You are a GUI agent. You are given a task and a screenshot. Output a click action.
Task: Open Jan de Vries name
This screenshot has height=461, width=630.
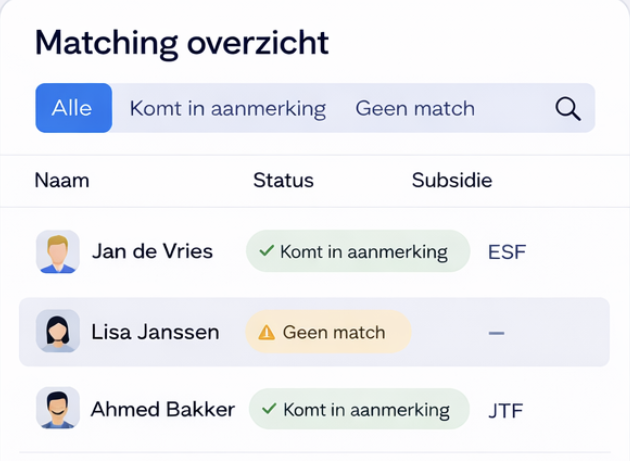(x=152, y=252)
